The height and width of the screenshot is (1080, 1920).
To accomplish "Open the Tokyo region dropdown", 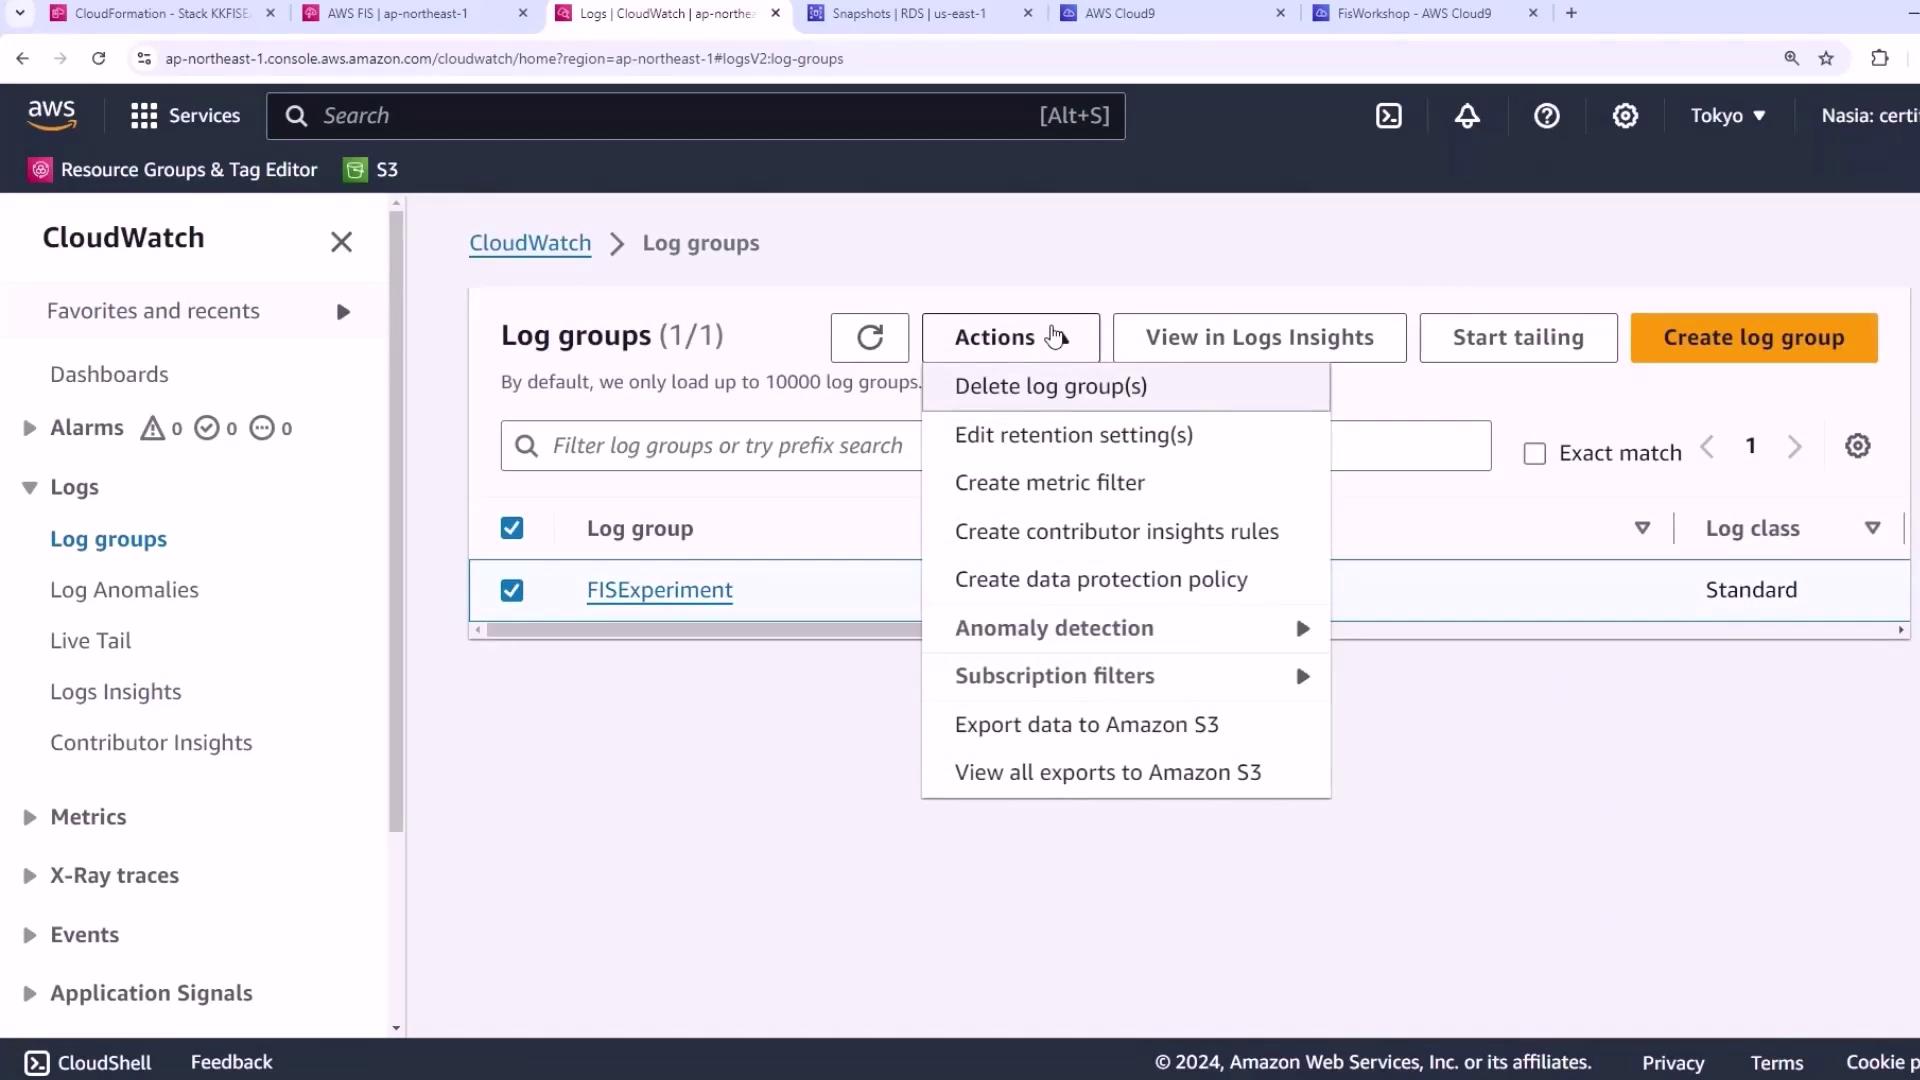I will pos(1727,116).
